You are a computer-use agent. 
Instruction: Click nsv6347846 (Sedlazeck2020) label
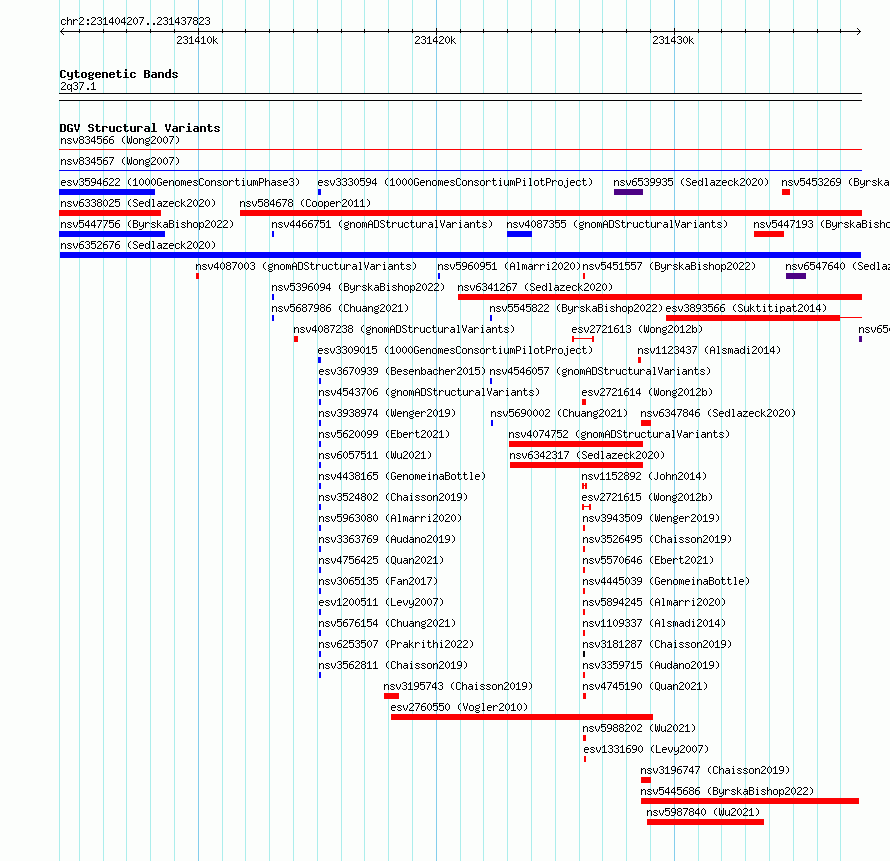718,413
